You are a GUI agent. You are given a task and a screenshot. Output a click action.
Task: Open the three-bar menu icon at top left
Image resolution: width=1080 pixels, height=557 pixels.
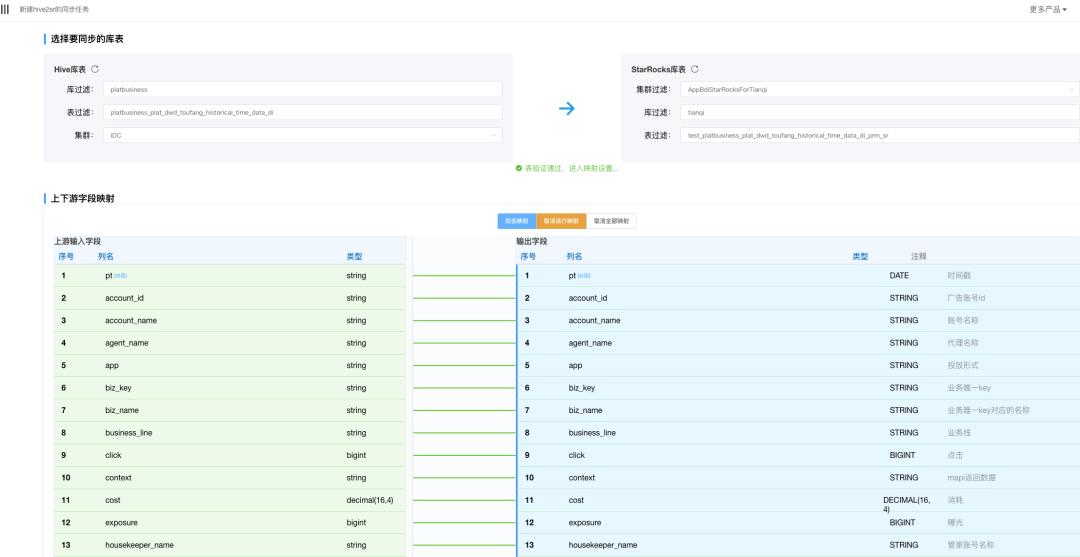[x=5, y=10]
